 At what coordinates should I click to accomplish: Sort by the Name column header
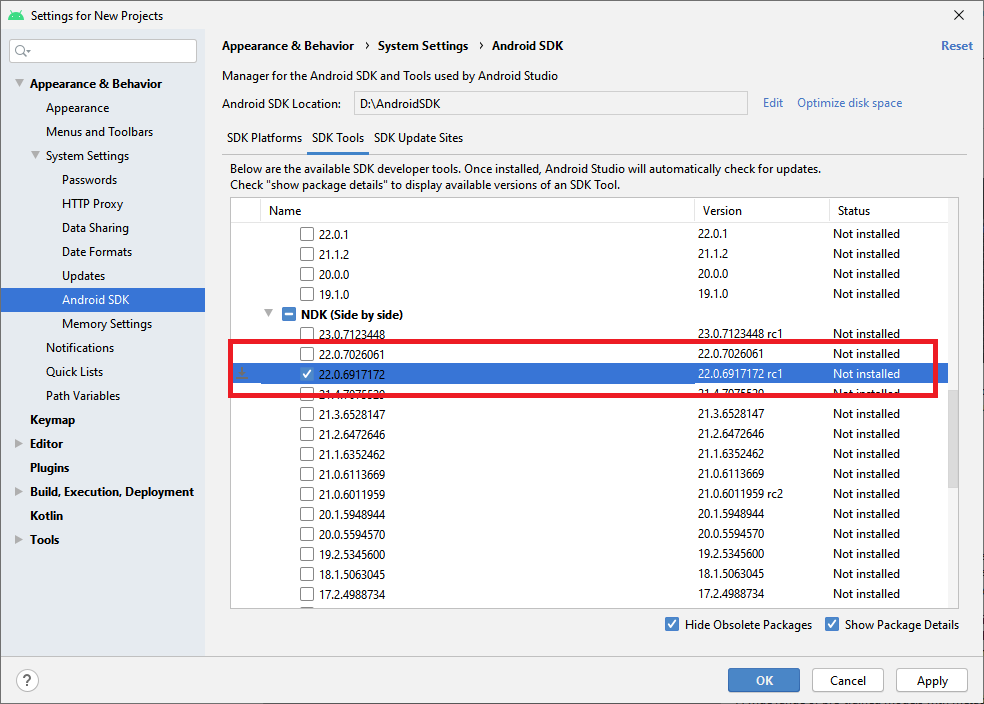pos(477,211)
